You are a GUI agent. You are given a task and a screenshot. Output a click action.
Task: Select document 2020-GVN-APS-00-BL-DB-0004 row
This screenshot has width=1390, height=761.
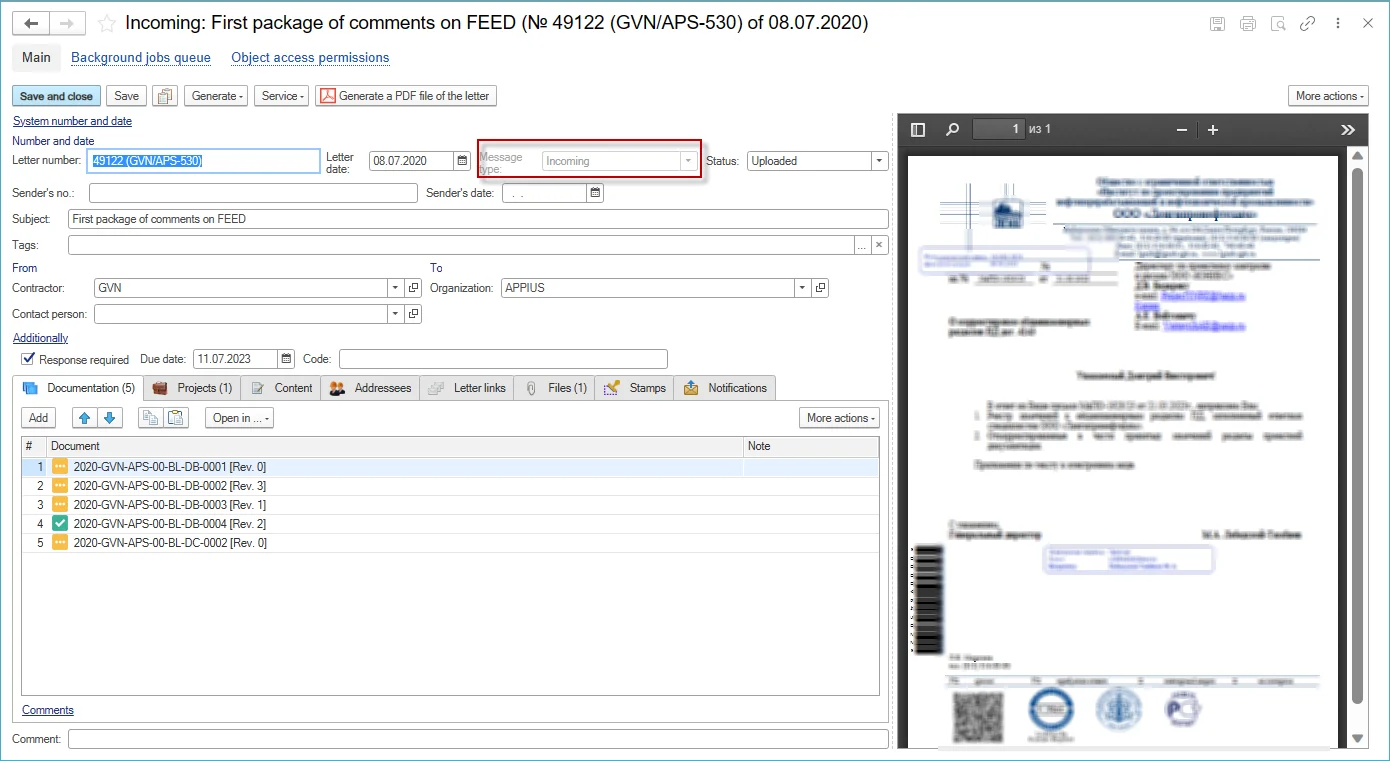170,524
